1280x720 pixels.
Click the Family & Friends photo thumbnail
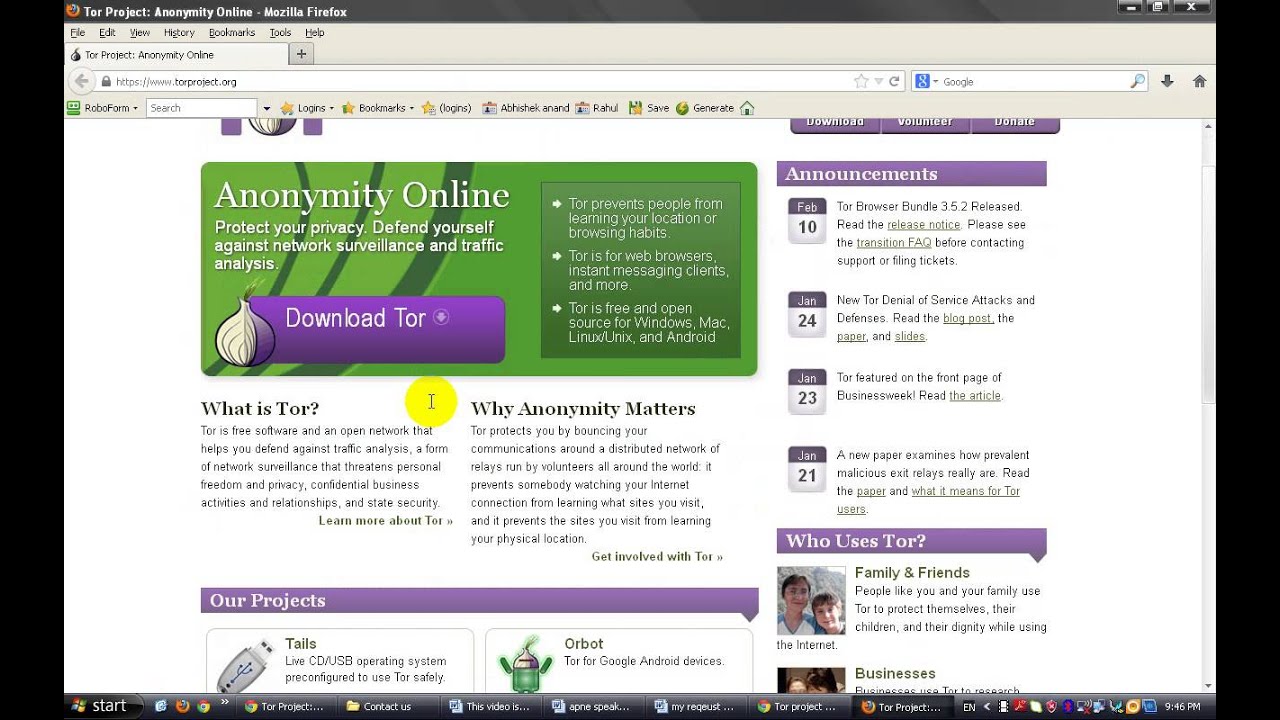[x=811, y=601]
